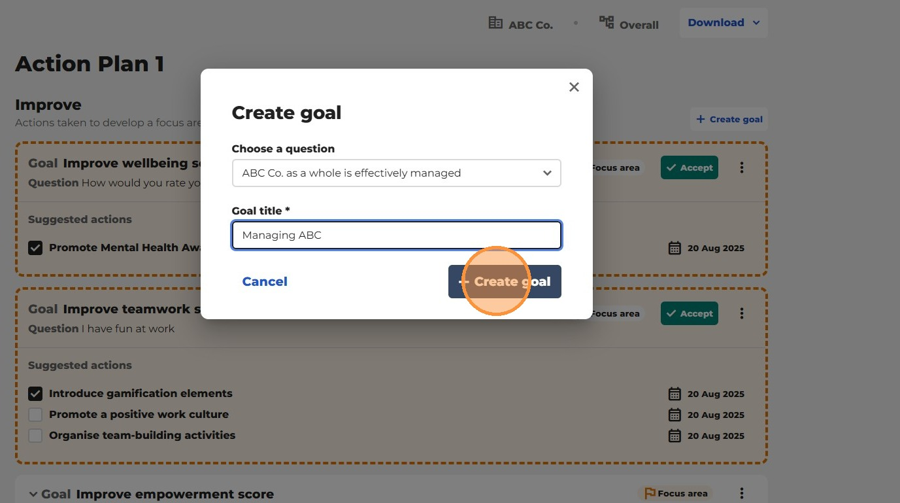The width and height of the screenshot is (900, 503).
Task: Accept the Improve teamwork goal
Action: point(689,313)
